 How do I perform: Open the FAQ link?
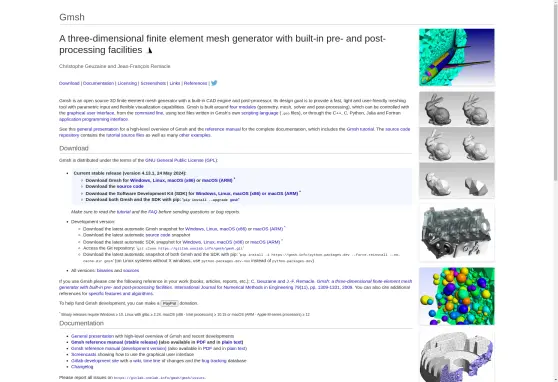[x=152, y=212]
